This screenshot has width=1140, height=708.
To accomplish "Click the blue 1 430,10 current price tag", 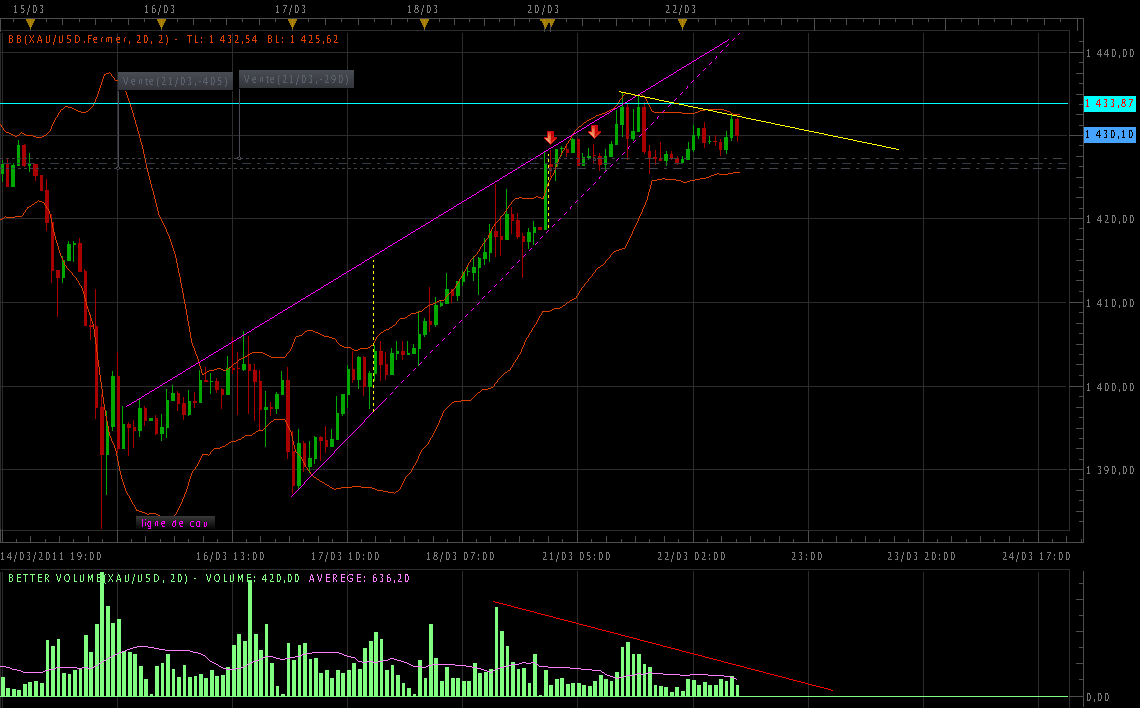I will (1109, 134).
